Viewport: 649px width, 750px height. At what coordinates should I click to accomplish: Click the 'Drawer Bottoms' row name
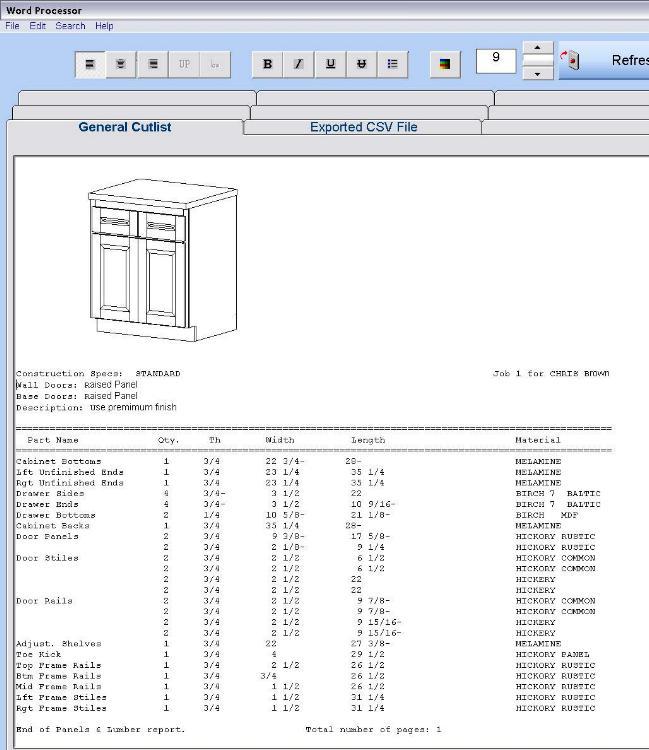pos(55,515)
